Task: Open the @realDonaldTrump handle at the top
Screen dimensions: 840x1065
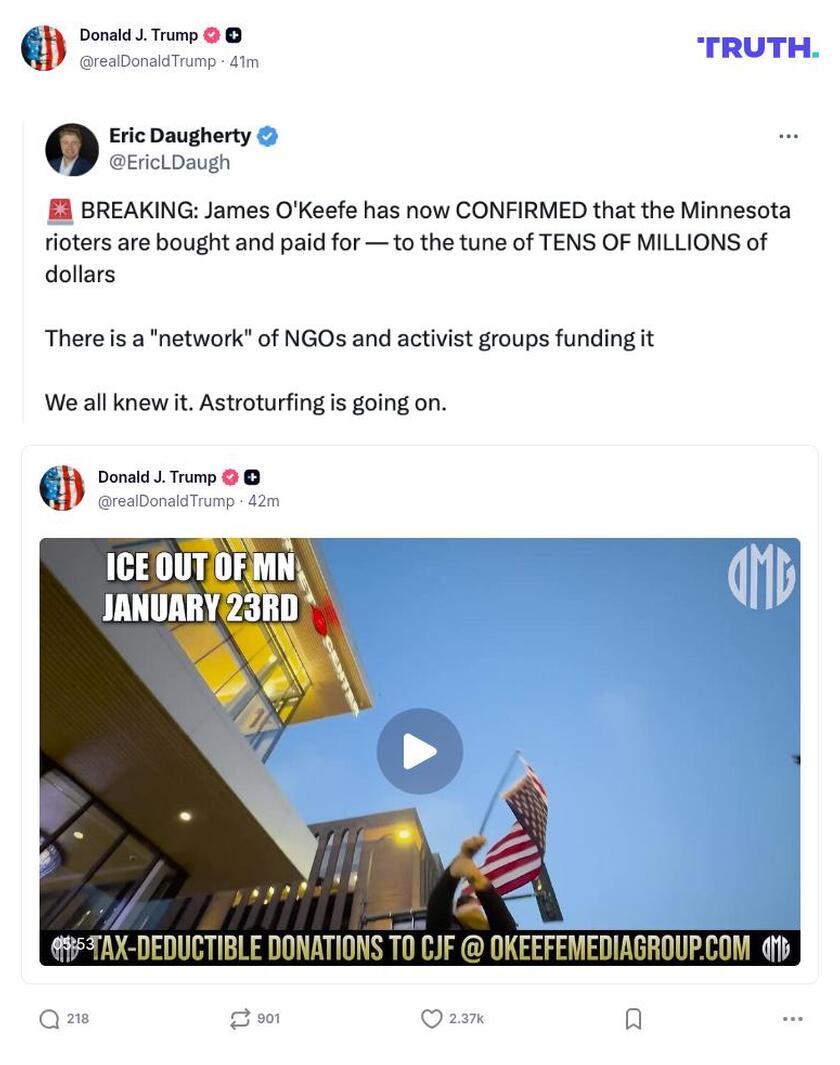Action: coord(147,61)
